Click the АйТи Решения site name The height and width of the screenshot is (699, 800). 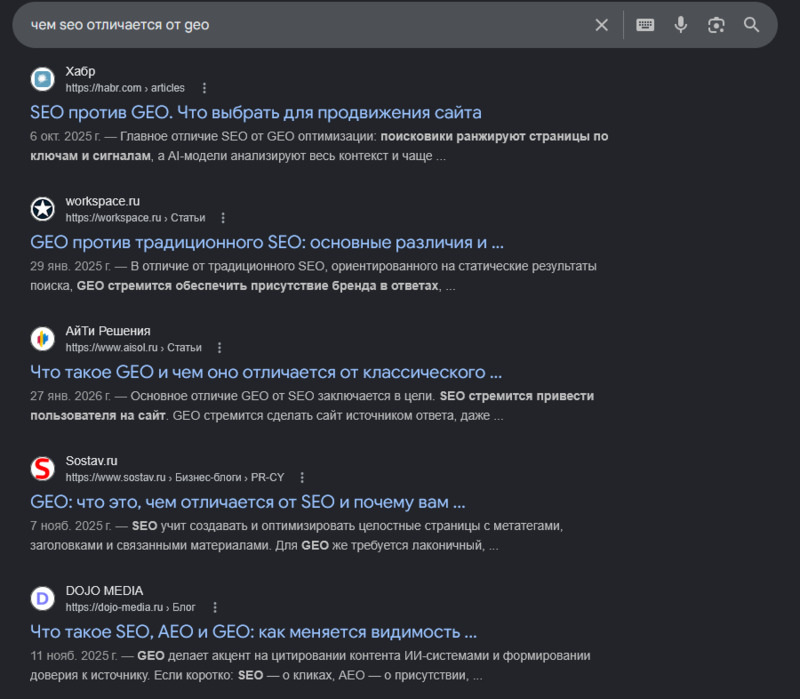pyautogui.click(x=108, y=331)
